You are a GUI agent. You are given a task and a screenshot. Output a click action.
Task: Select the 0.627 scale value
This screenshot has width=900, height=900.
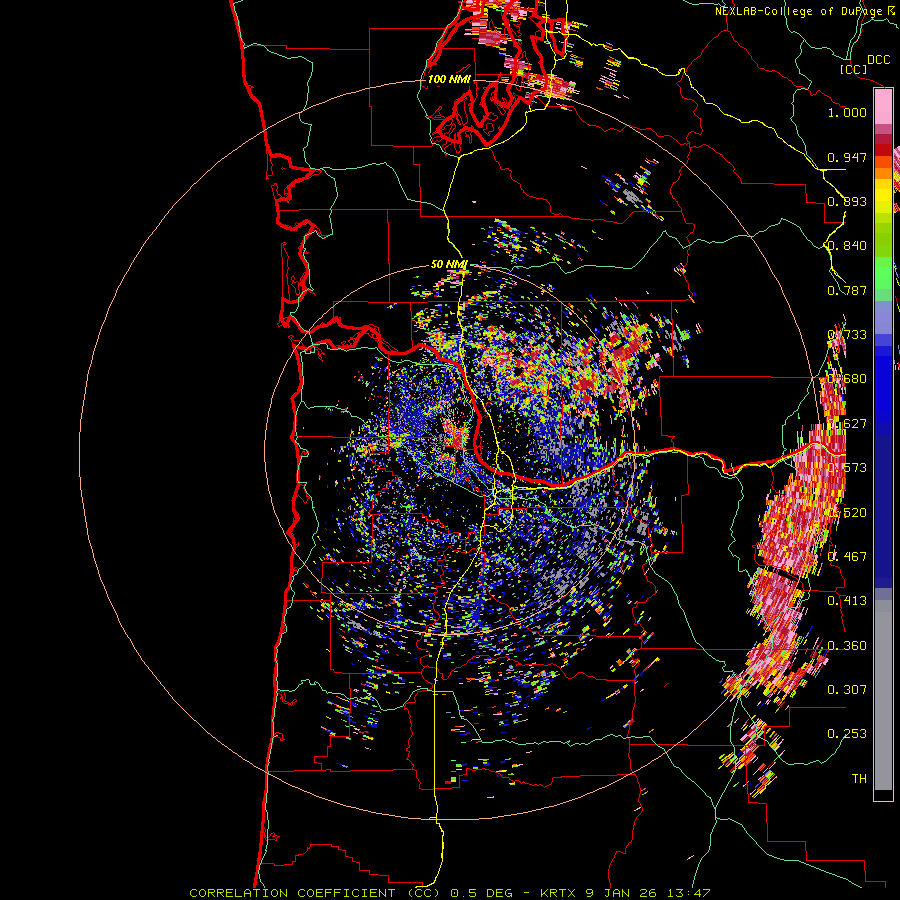coord(847,424)
